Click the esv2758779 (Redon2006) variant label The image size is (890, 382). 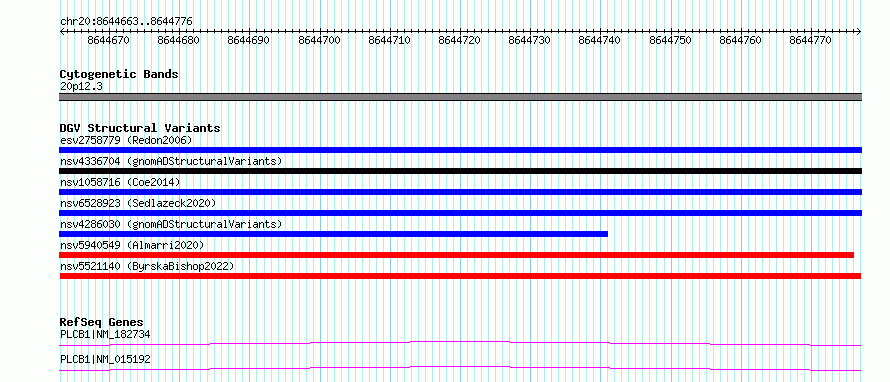[x=126, y=140]
